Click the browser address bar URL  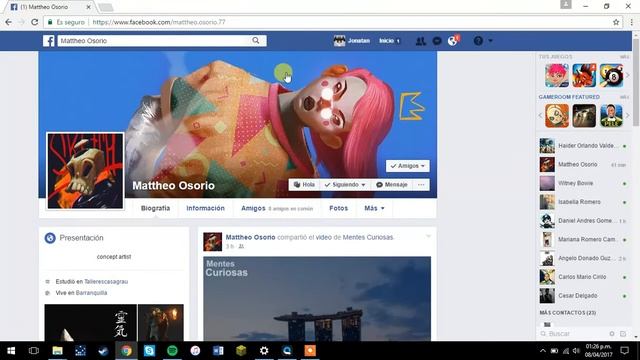coord(159,22)
